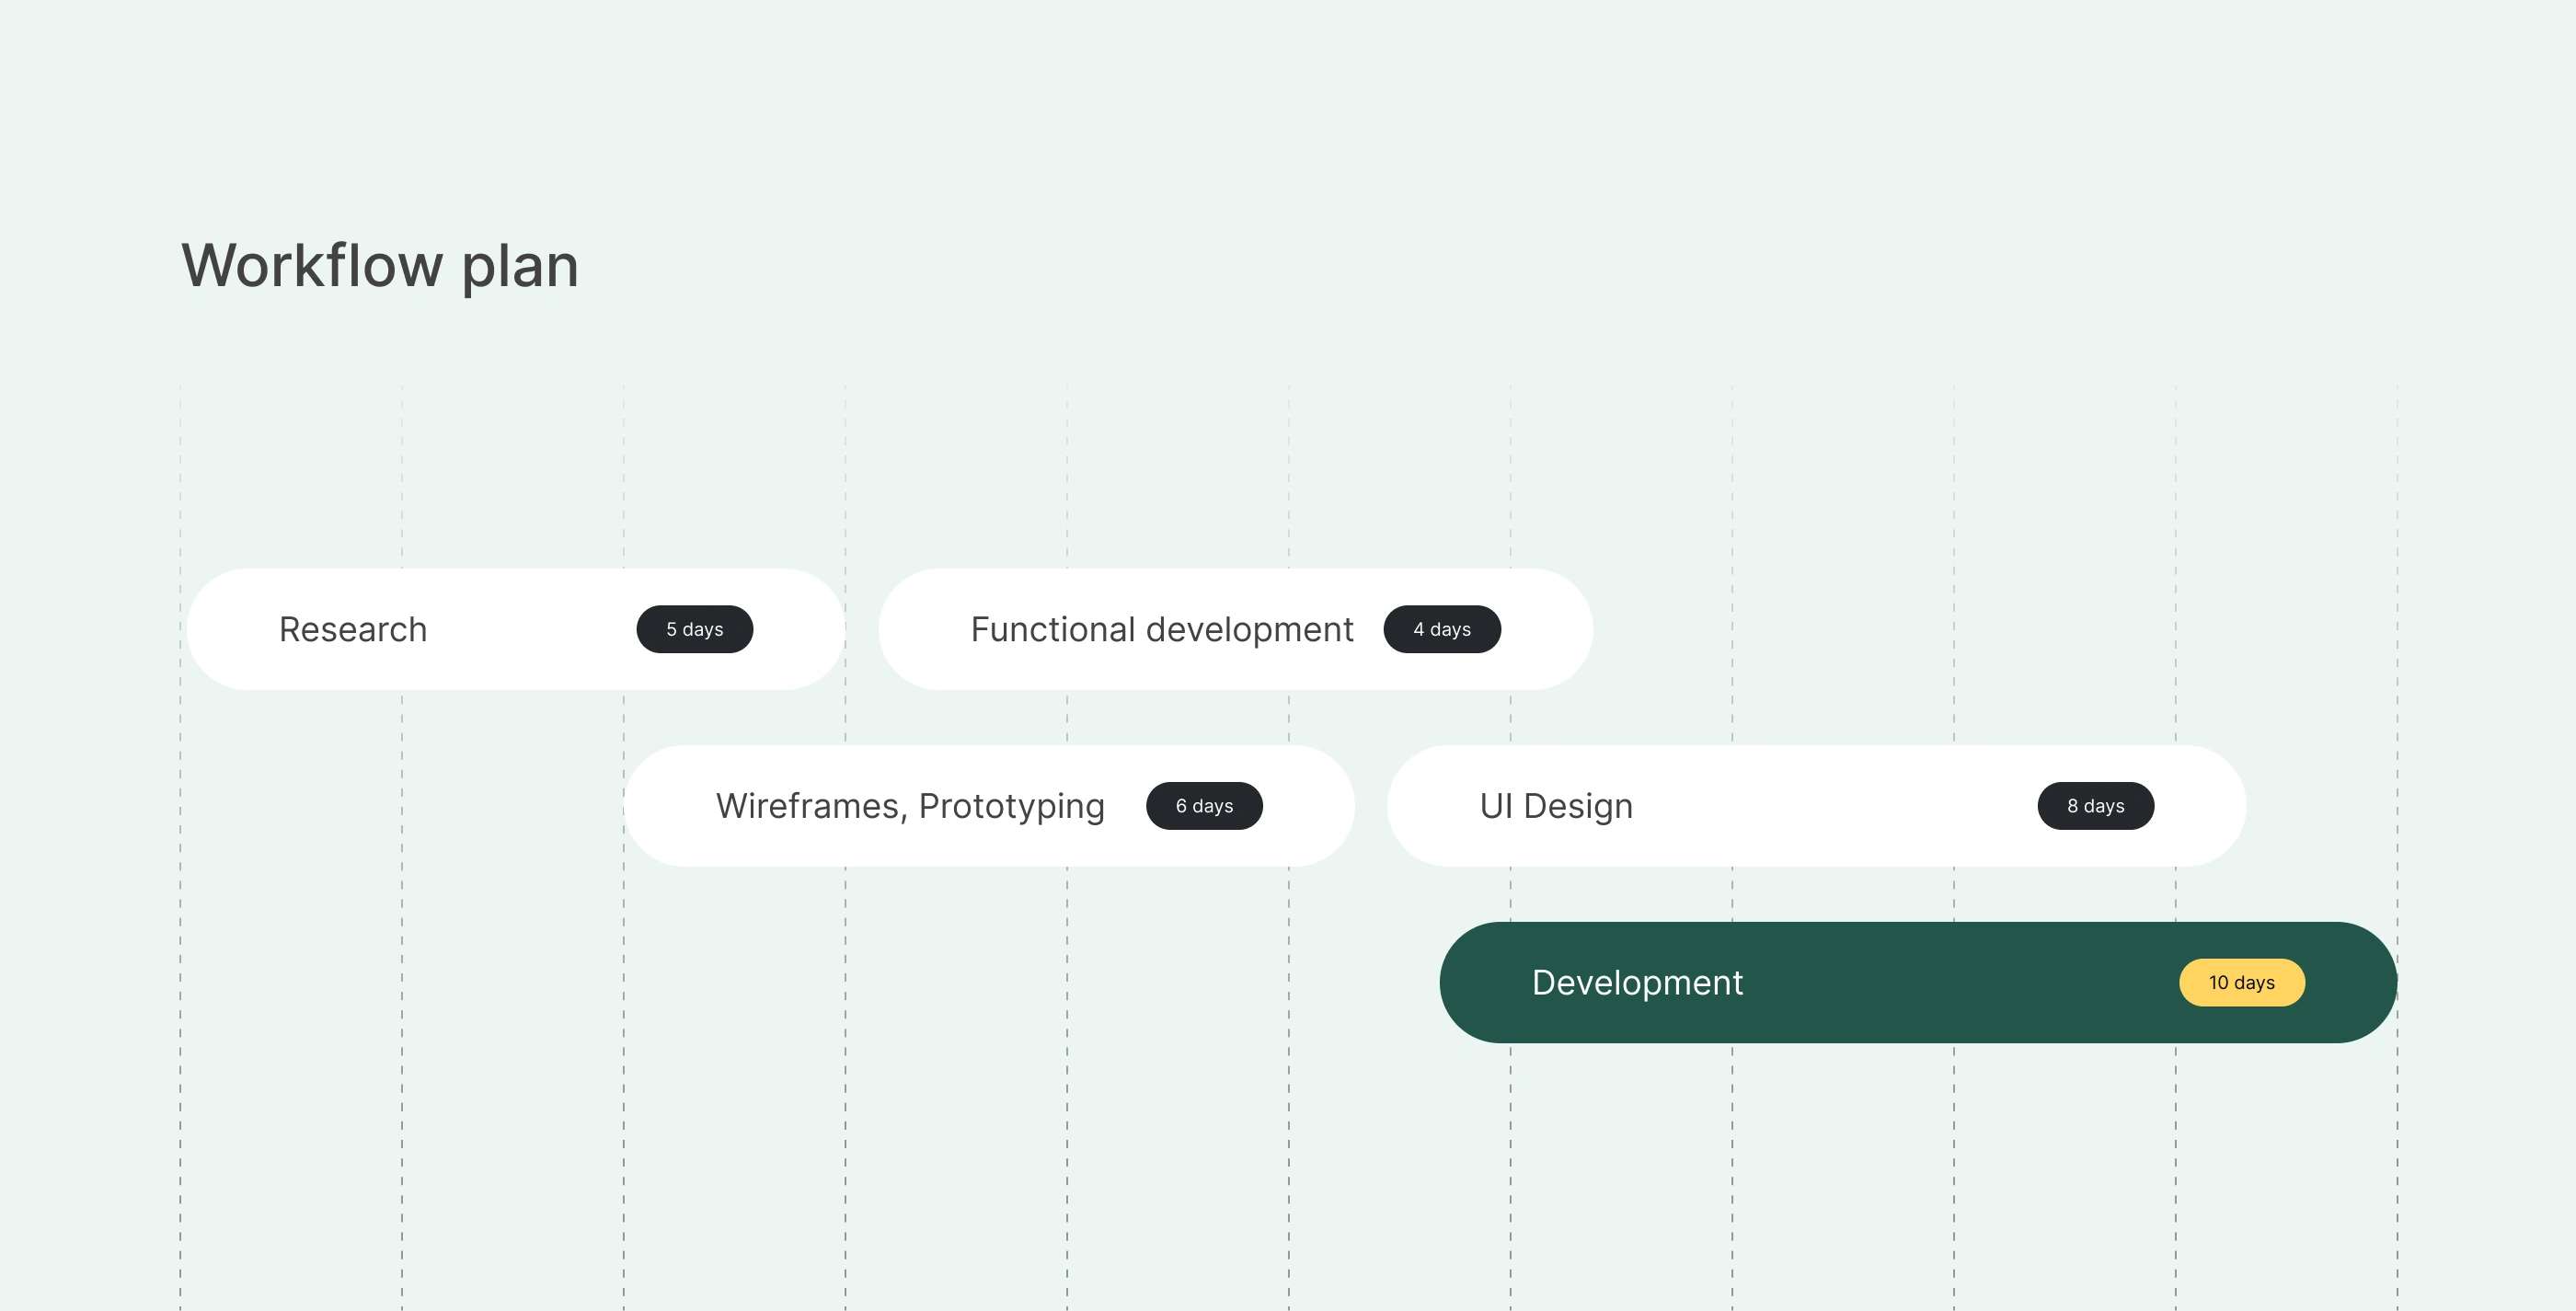Click blank area inside UI Design bar
The height and width of the screenshot is (1311, 2576).
coord(1830,806)
